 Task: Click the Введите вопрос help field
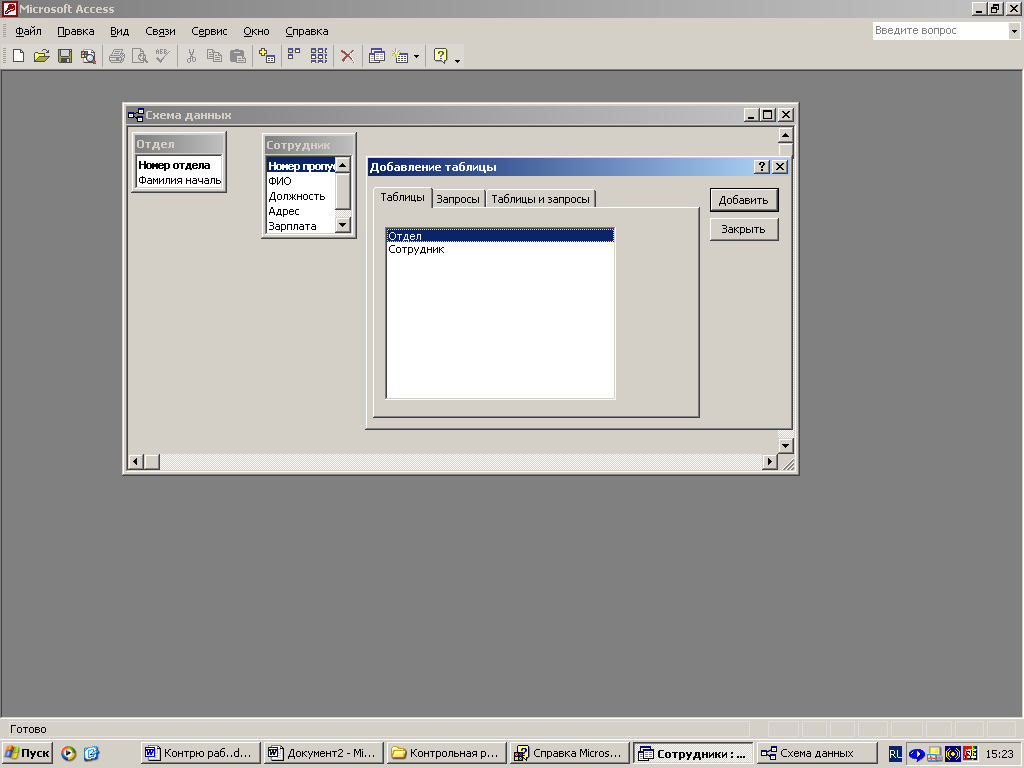(940, 31)
